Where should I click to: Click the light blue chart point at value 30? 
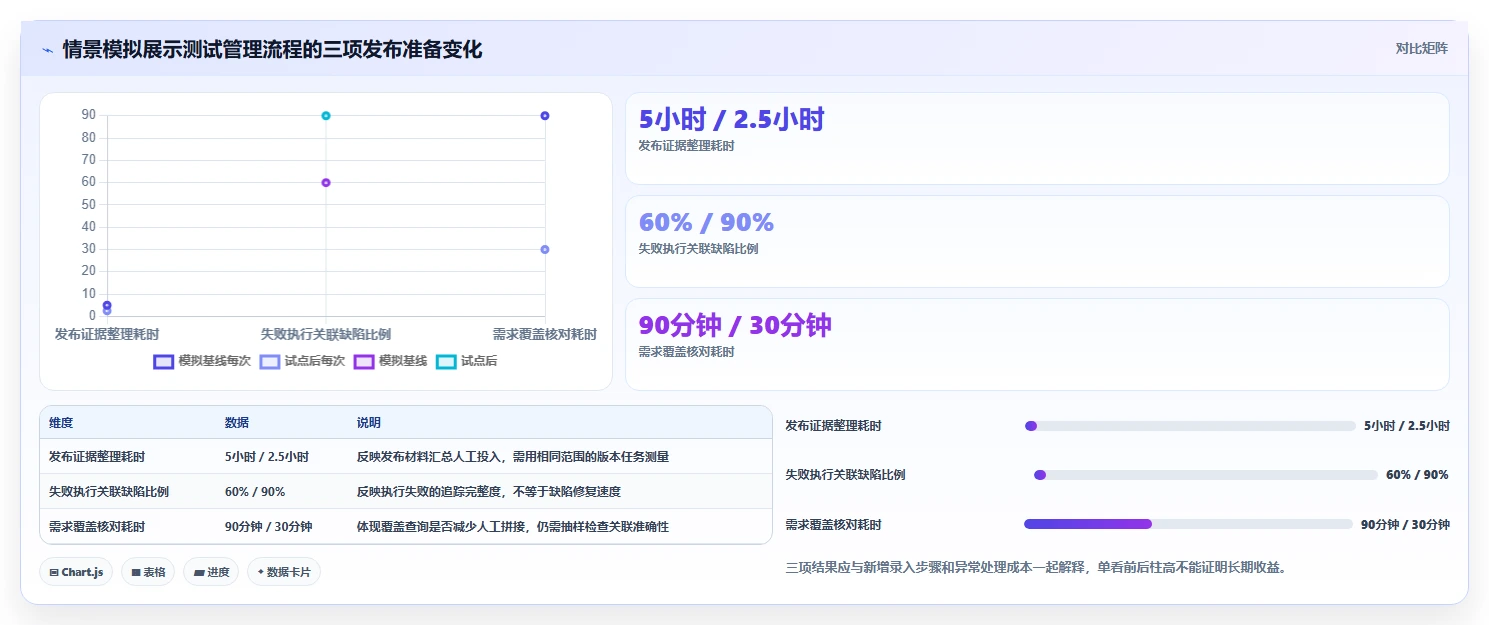point(545,249)
